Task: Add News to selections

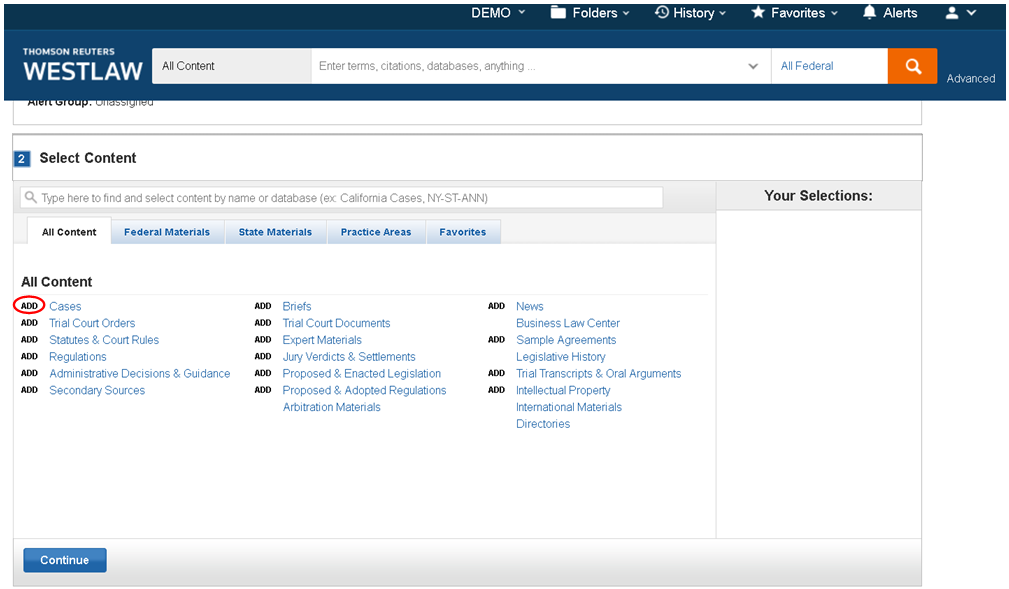Action: [x=496, y=306]
